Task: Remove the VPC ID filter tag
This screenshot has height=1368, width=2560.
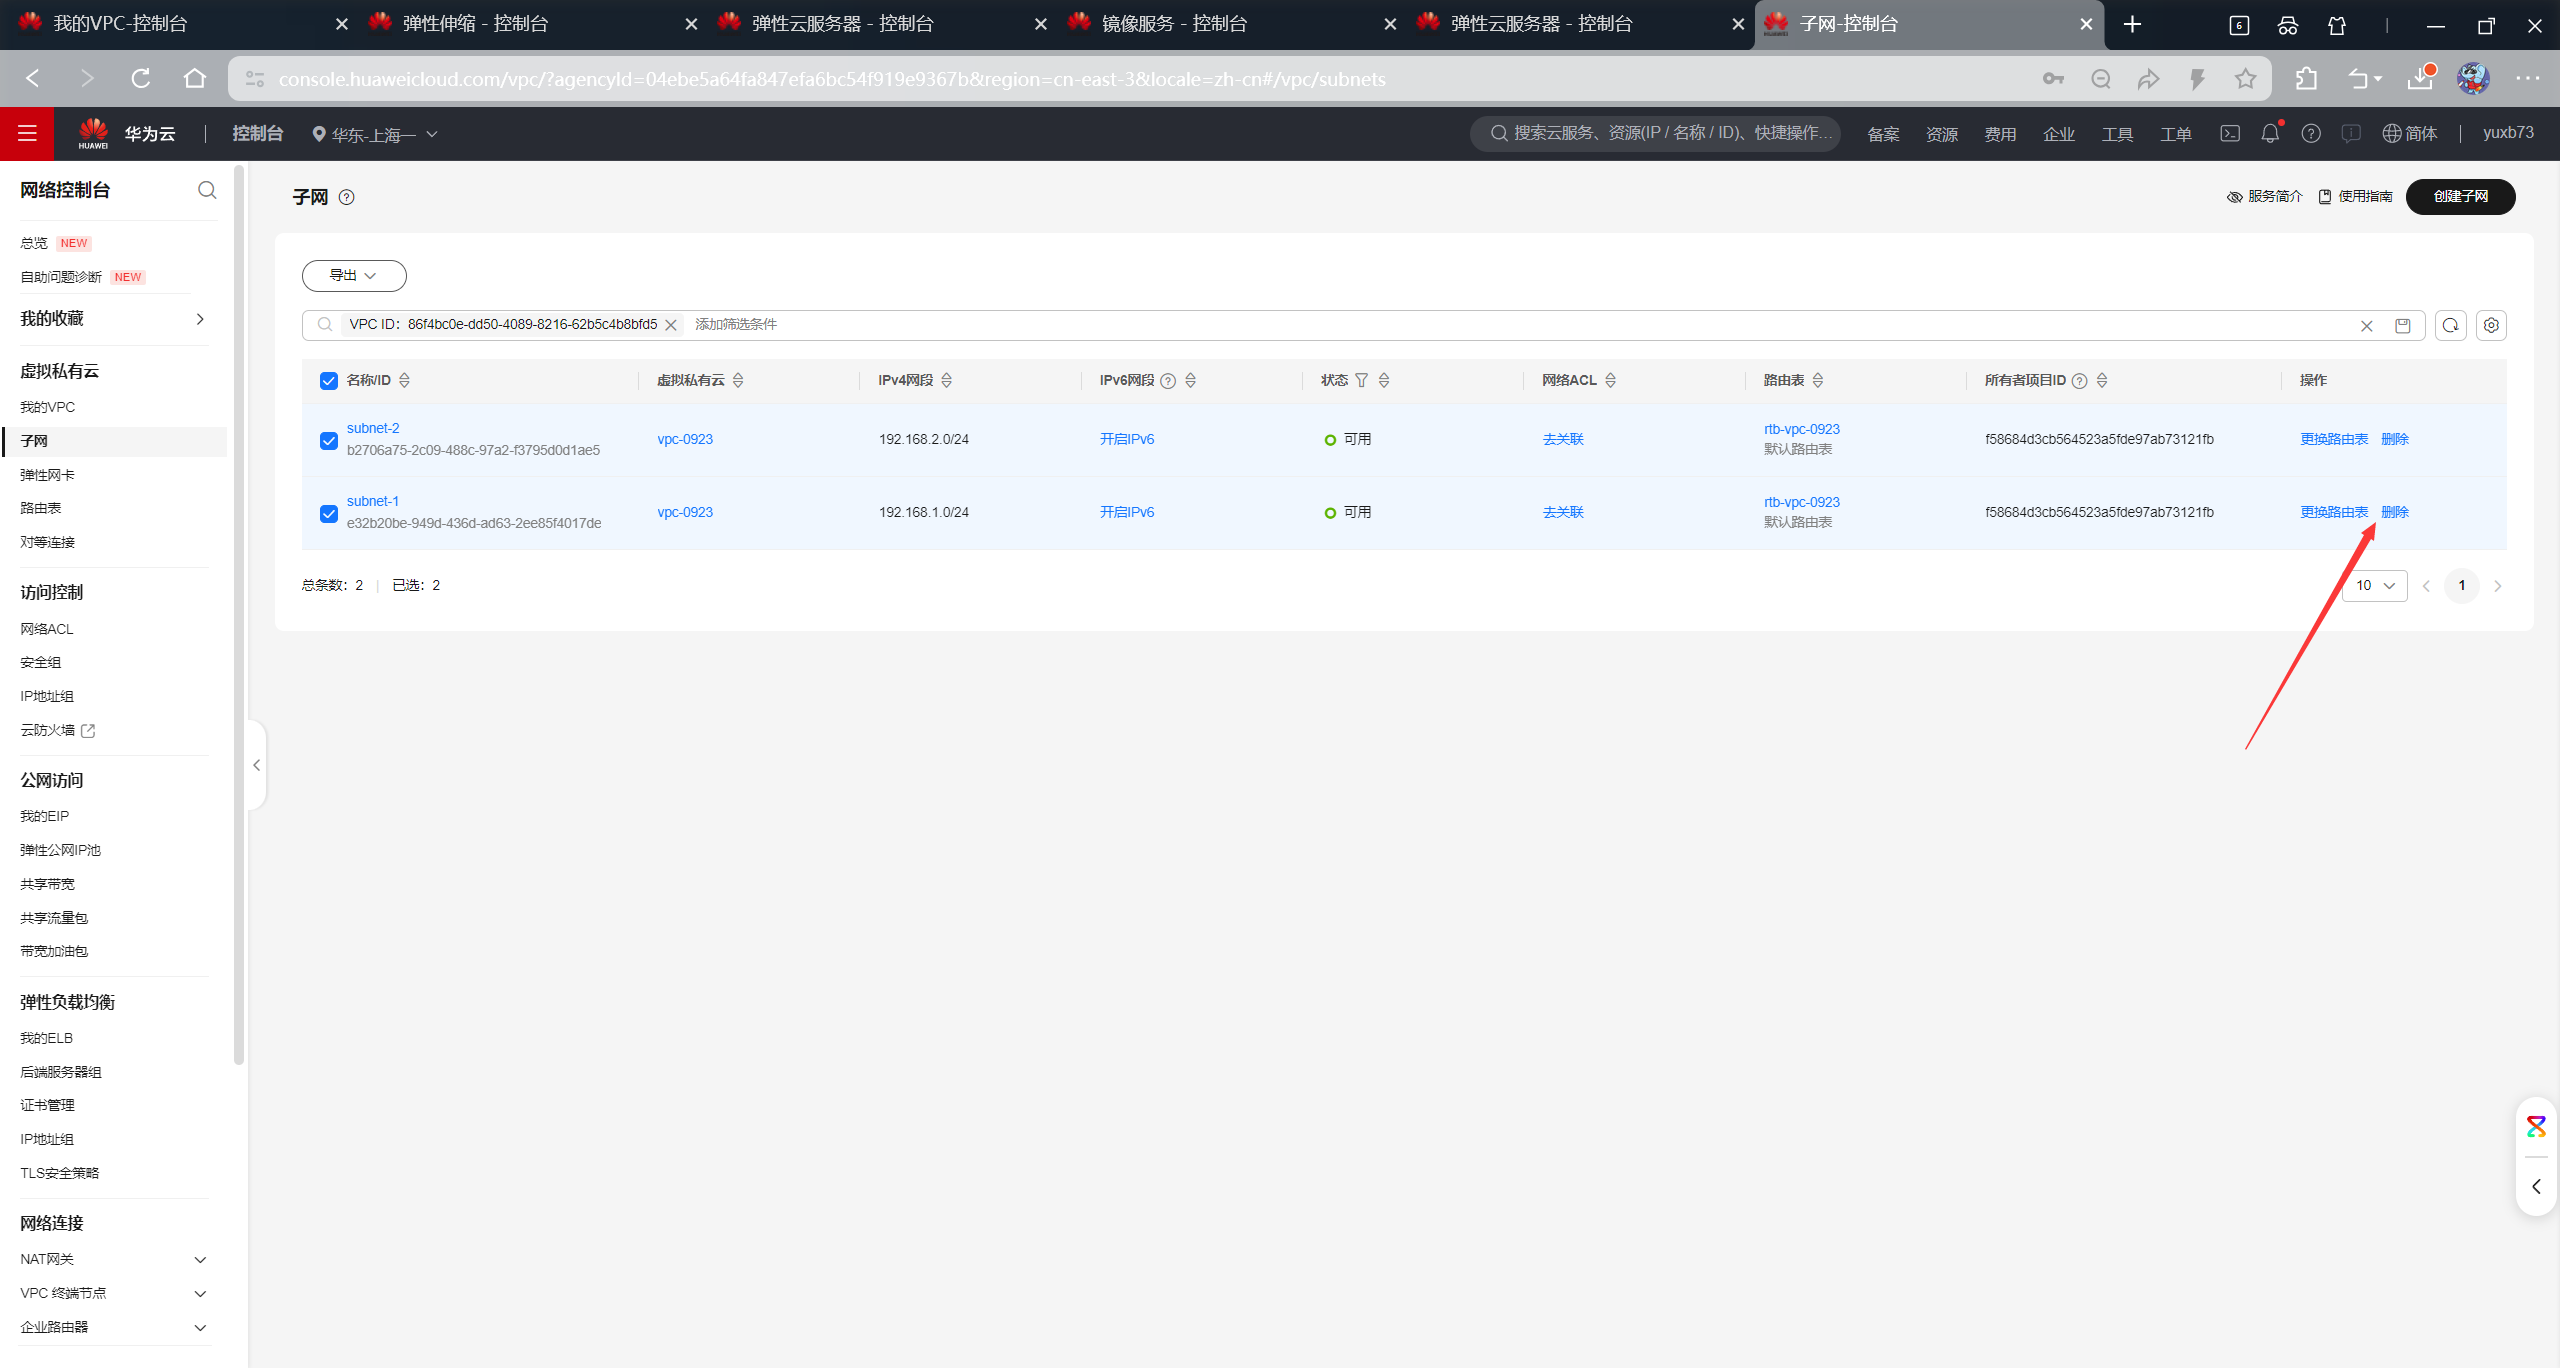Action: click(671, 325)
